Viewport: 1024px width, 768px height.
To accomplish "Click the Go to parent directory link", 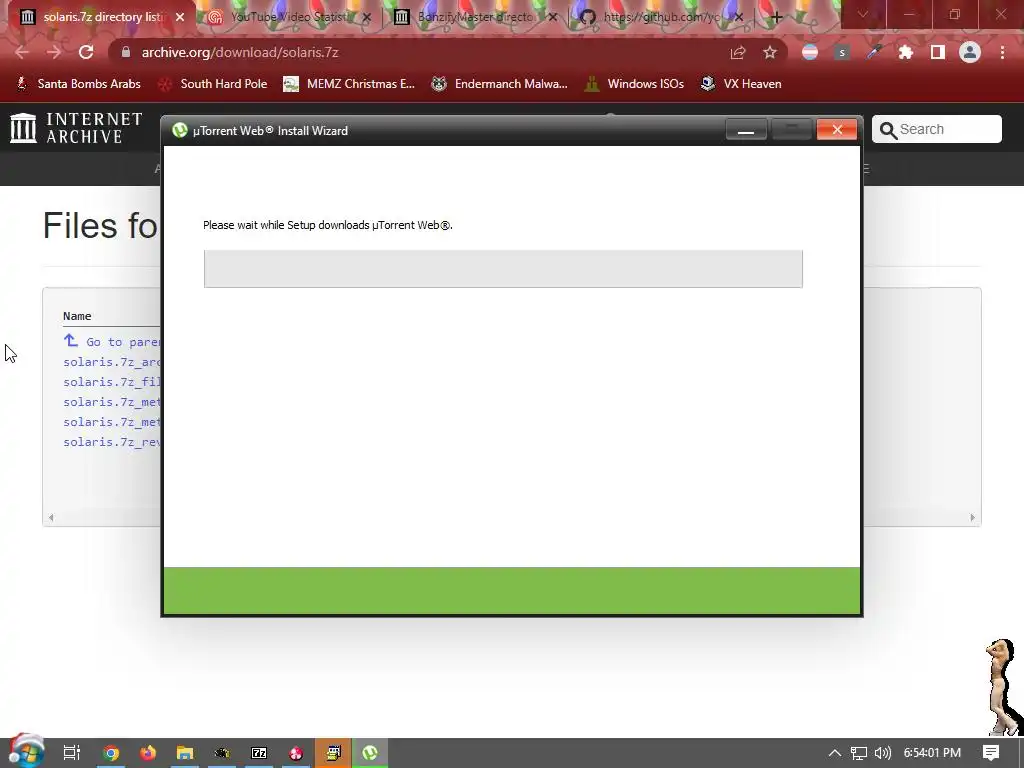I will [x=112, y=342].
